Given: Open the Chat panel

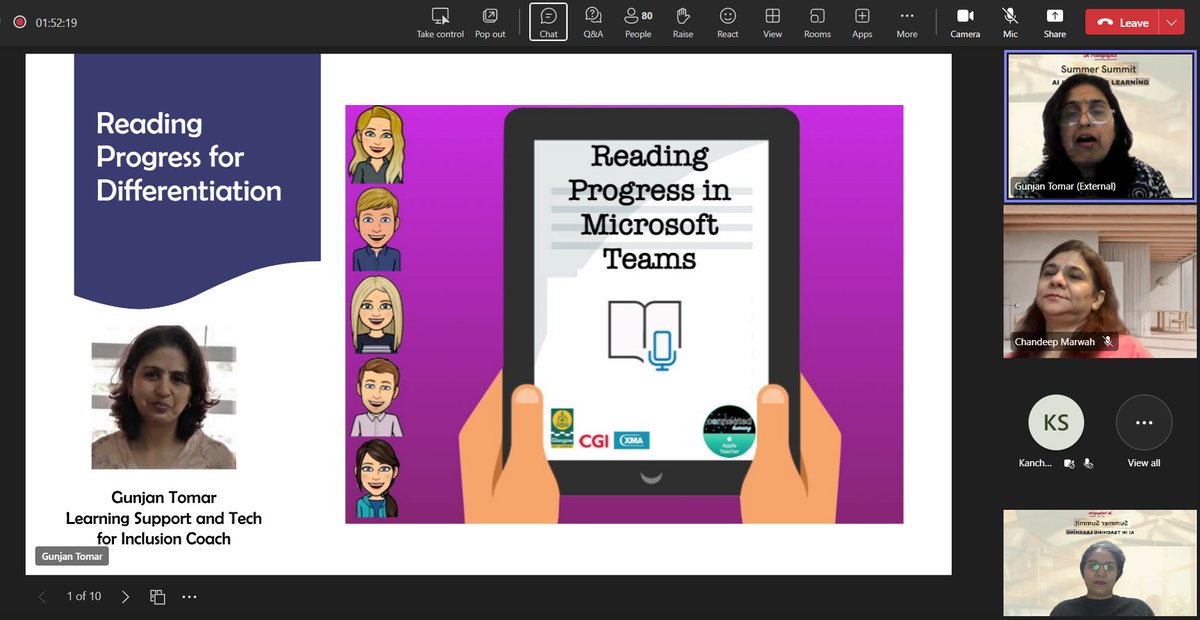Looking at the screenshot, I should pos(548,22).
